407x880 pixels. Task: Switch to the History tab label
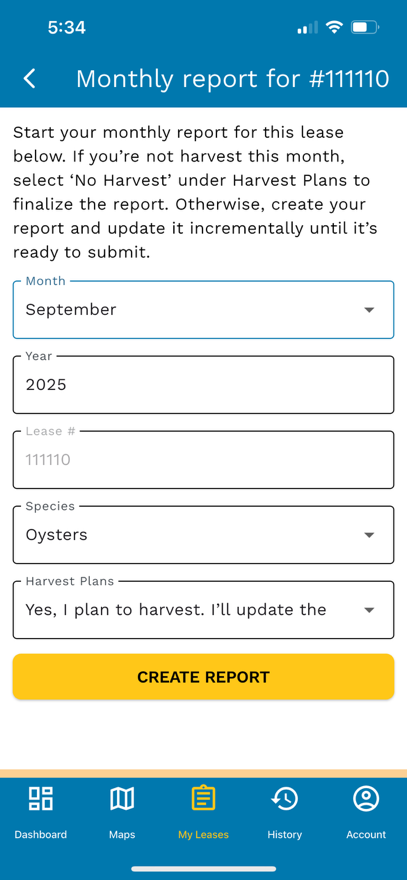(285, 835)
